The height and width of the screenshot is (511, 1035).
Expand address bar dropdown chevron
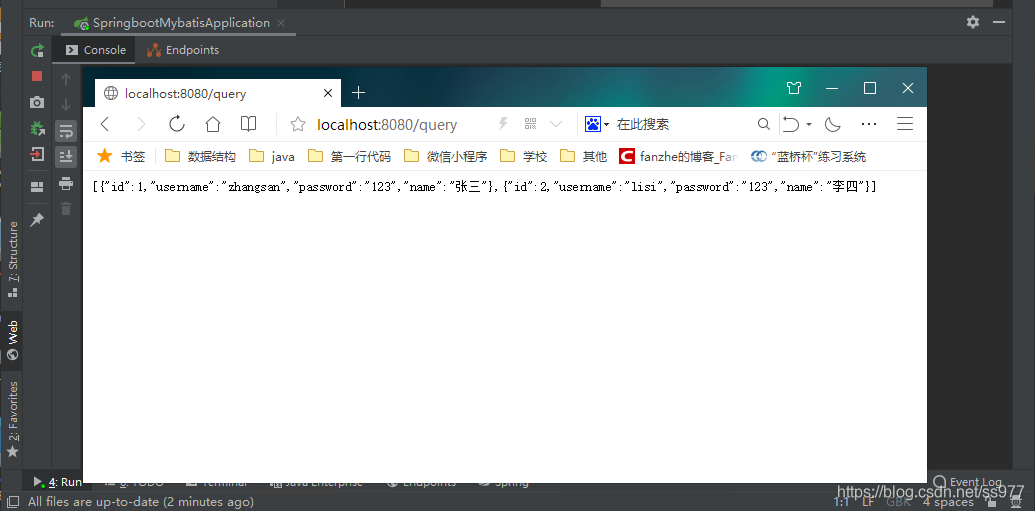[556, 124]
